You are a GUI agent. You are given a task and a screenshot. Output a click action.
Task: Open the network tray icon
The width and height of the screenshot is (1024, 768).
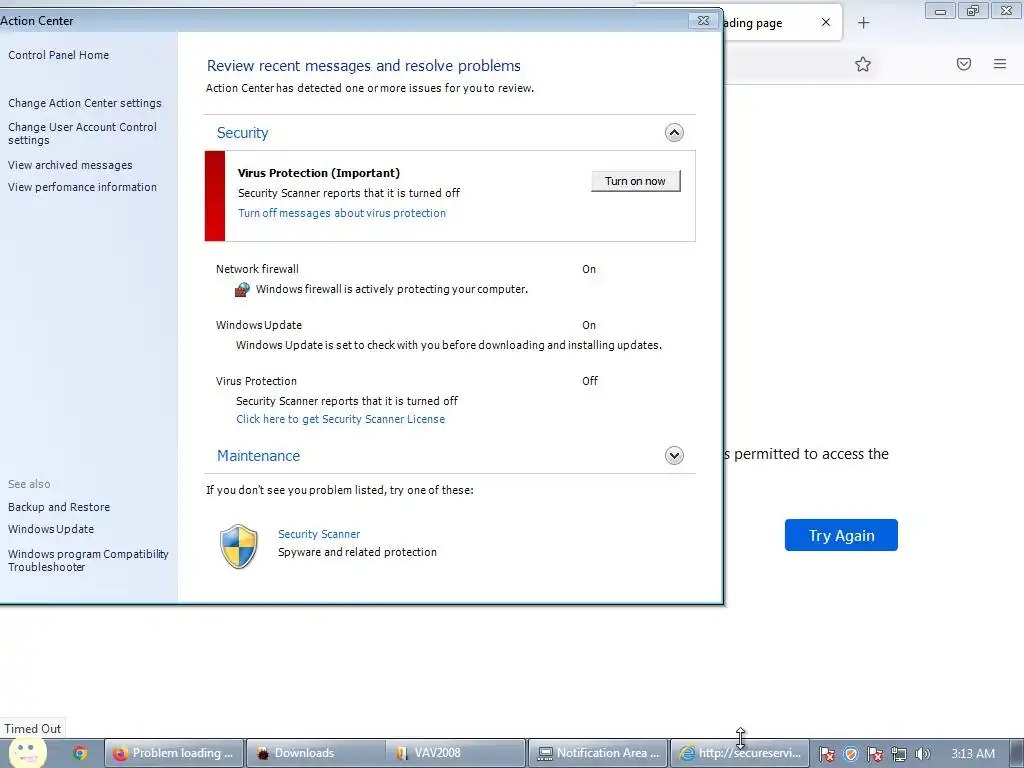899,754
